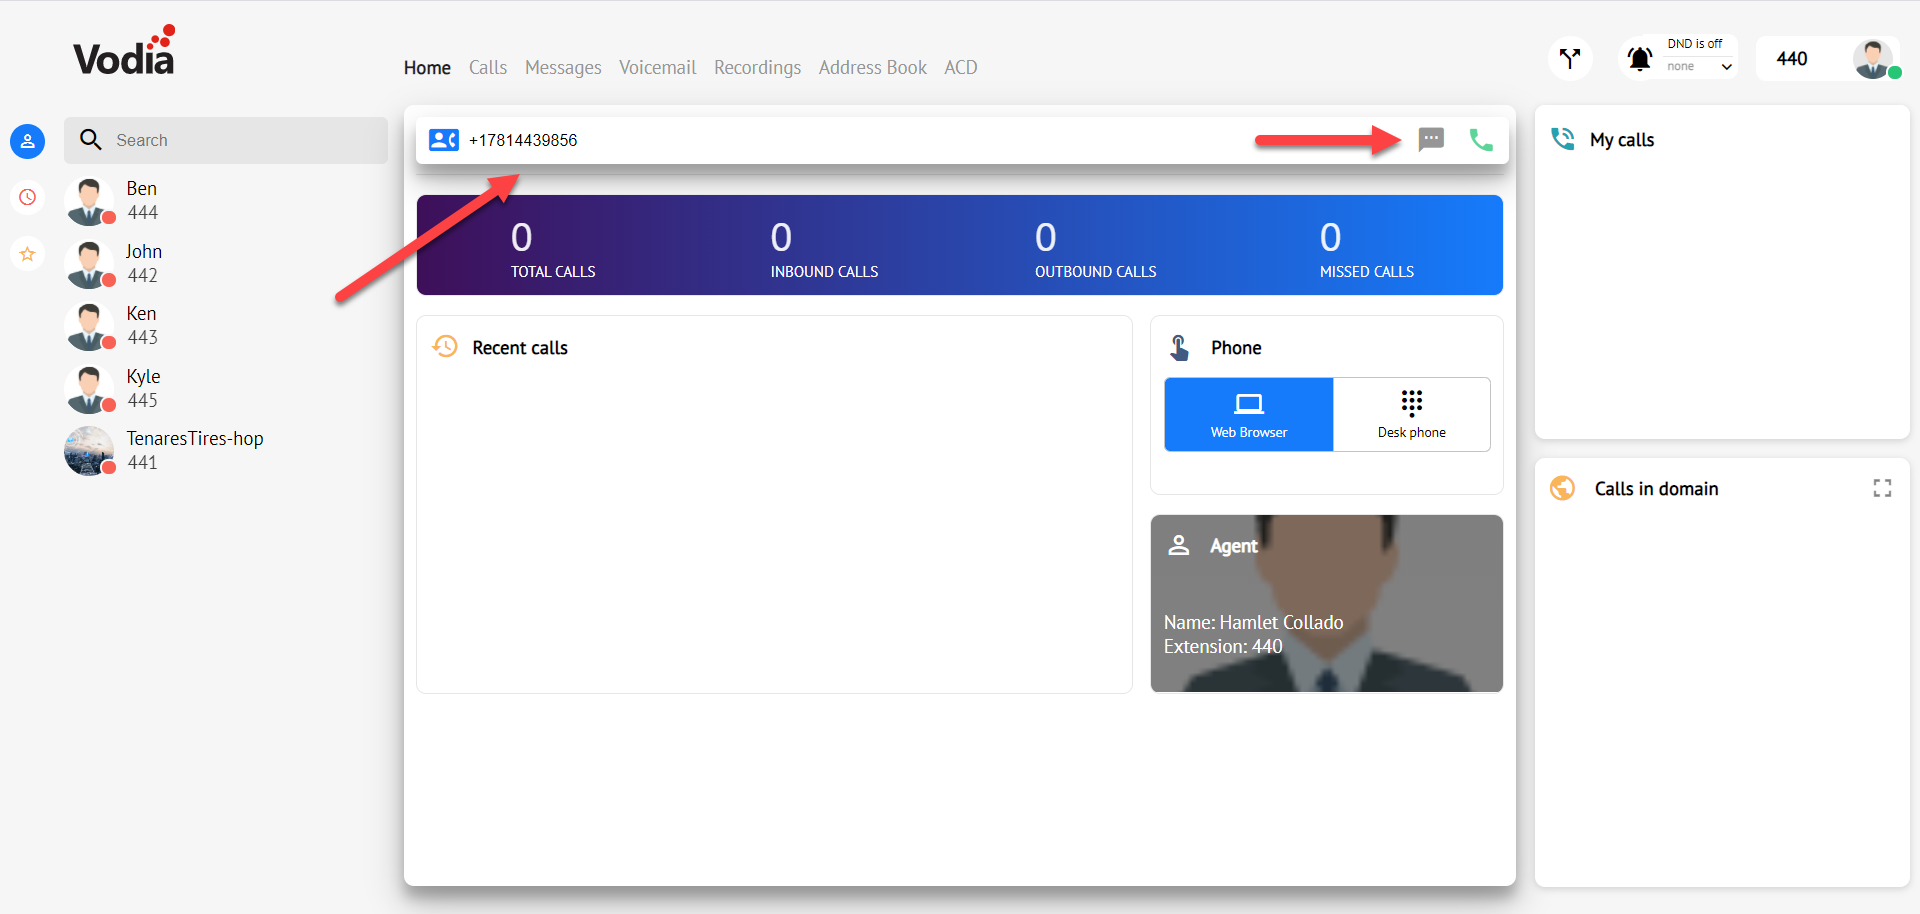This screenshot has height=914, width=1920.
Task: Click the DND is off label
Action: [x=1694, y=44]
